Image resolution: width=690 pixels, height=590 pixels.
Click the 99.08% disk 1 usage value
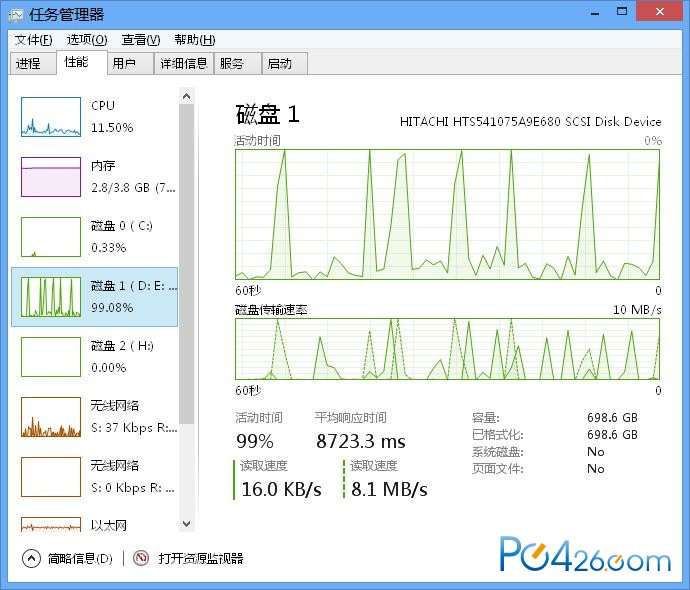coord(112,308)
